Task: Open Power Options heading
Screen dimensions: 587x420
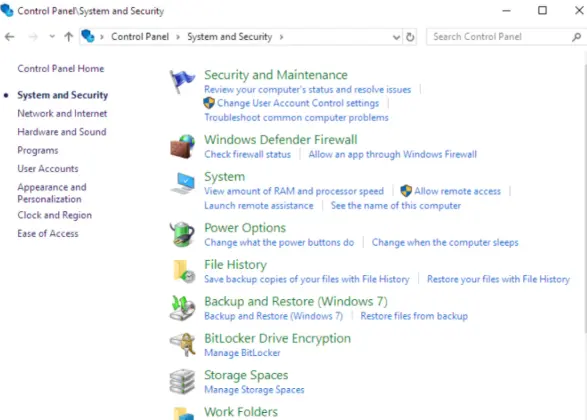Action: [245, 228]
